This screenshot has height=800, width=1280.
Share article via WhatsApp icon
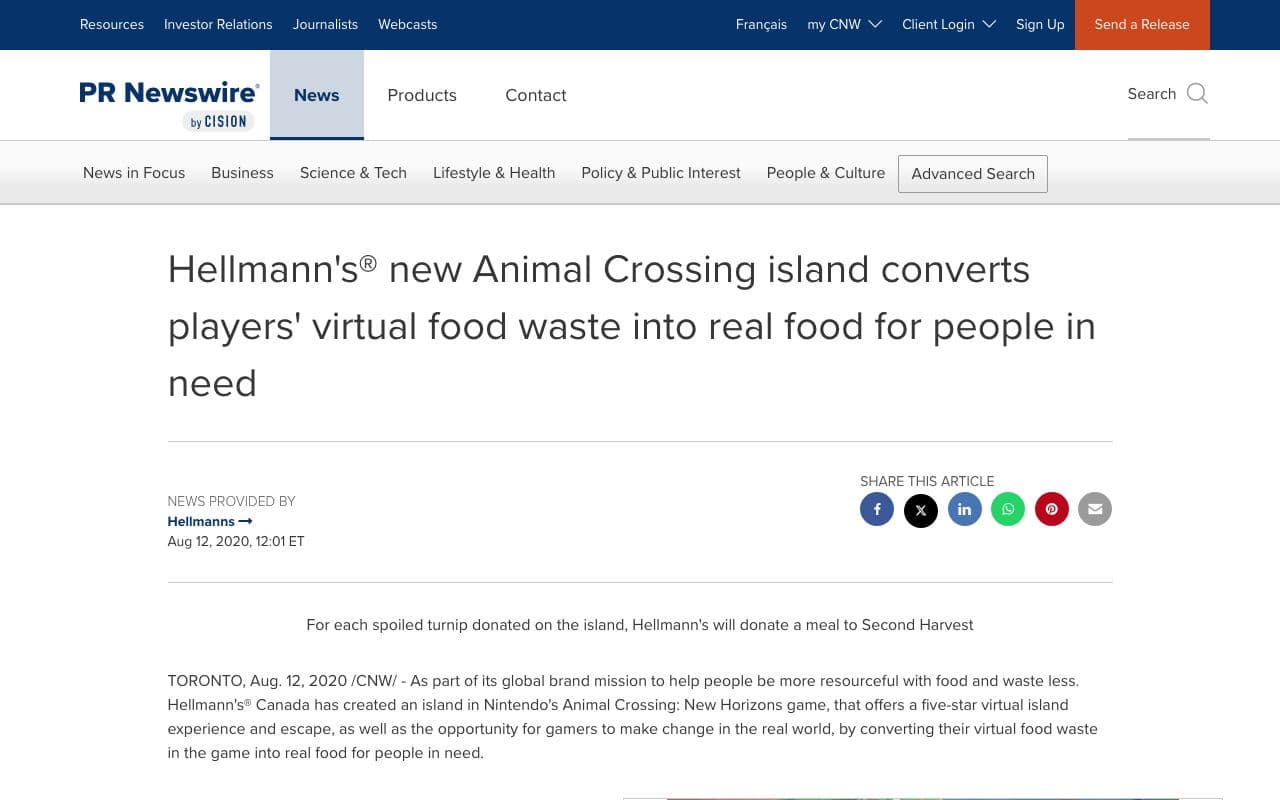1008,509
